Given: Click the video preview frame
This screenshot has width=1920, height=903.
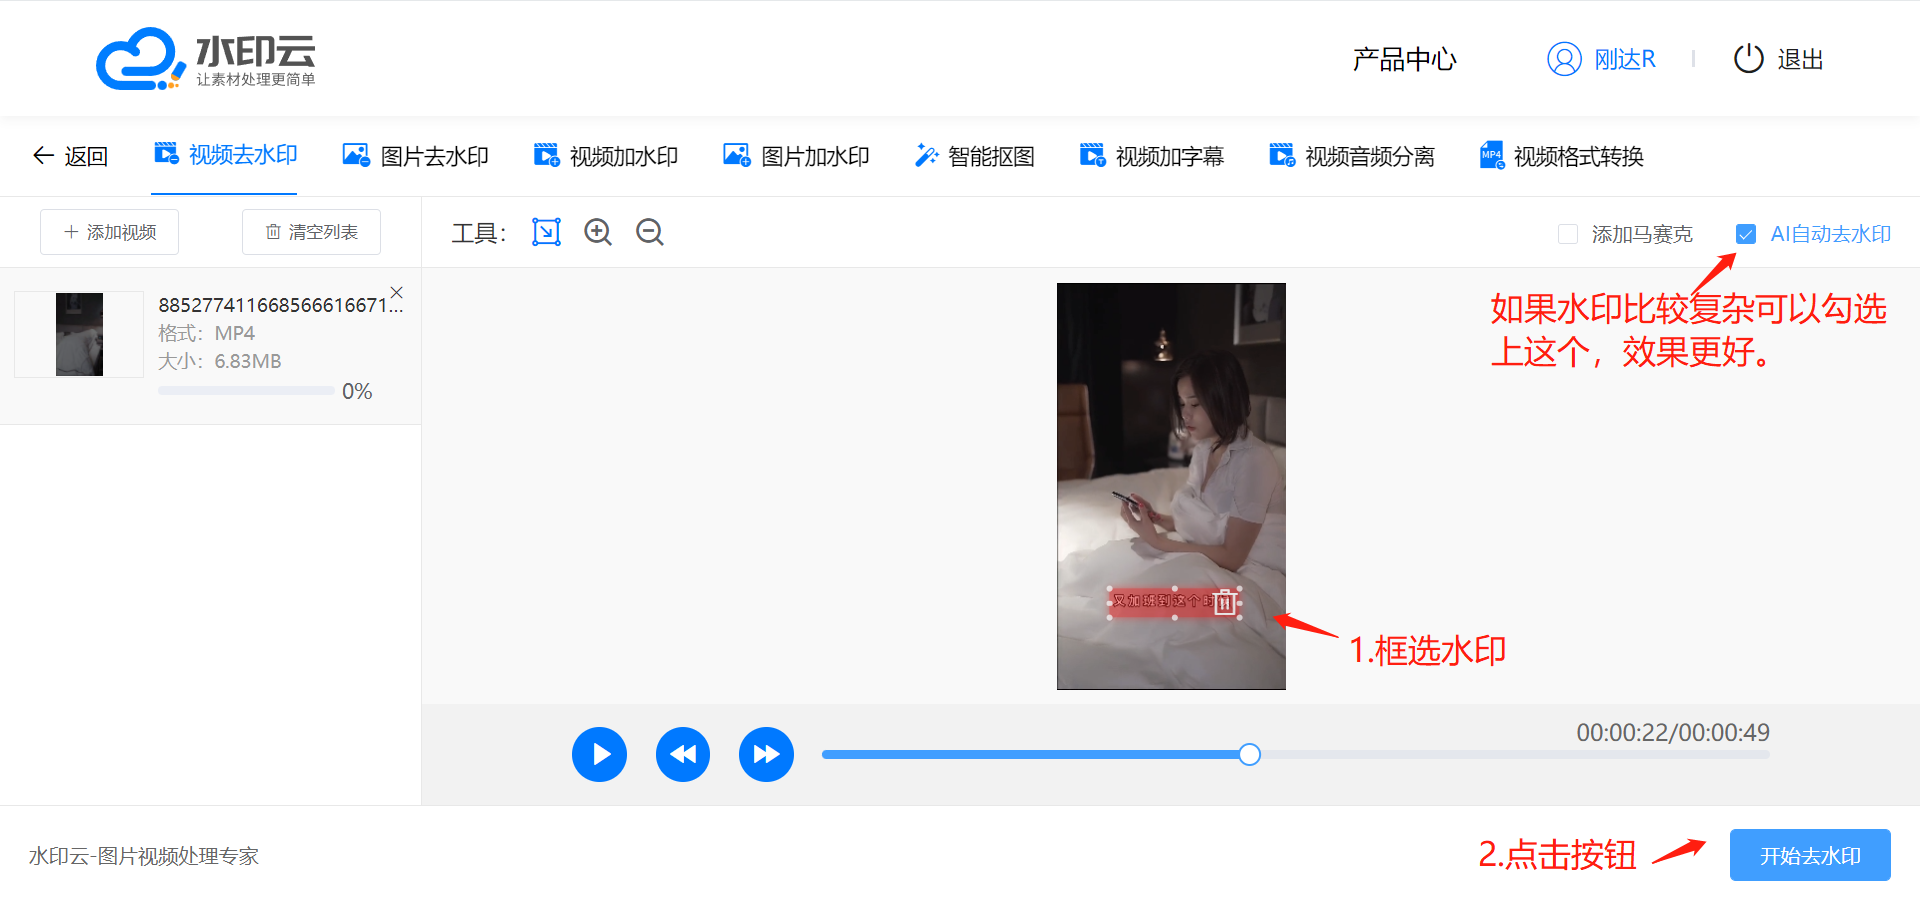Looking at the screenshot, I should tap(1171, 486).
